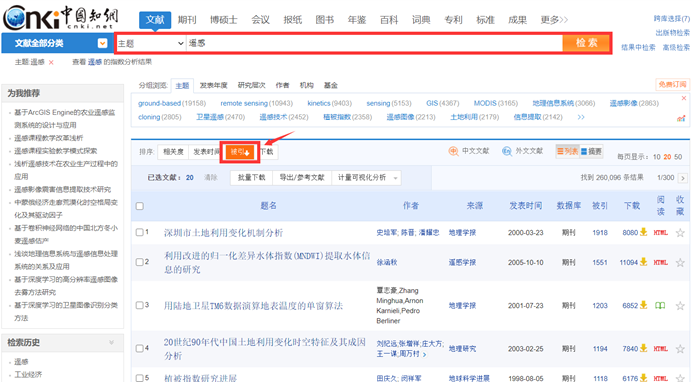This screenshot has height=382, width=692.
Task: Expand more keyword groups with >> arrow
Action: 581,117
